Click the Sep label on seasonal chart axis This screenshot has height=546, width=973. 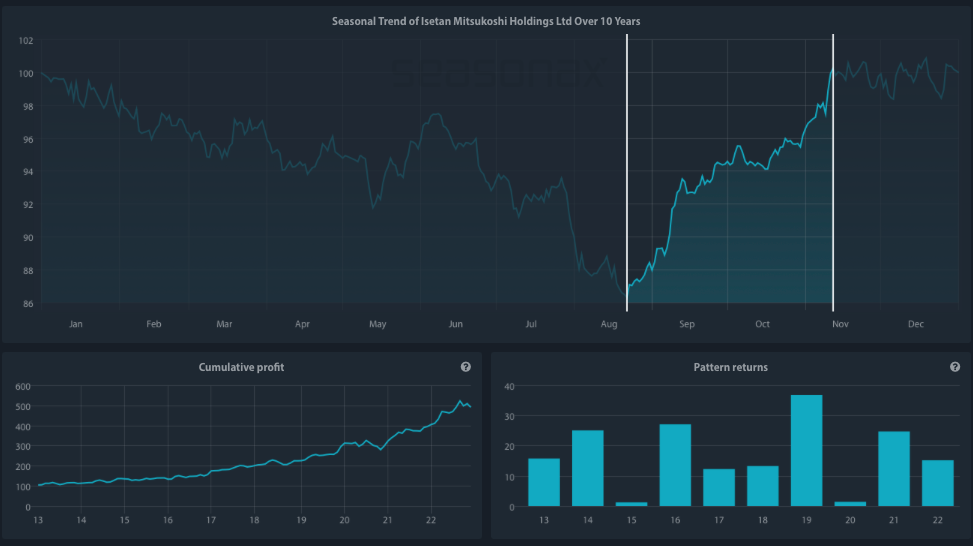[687, 324]
